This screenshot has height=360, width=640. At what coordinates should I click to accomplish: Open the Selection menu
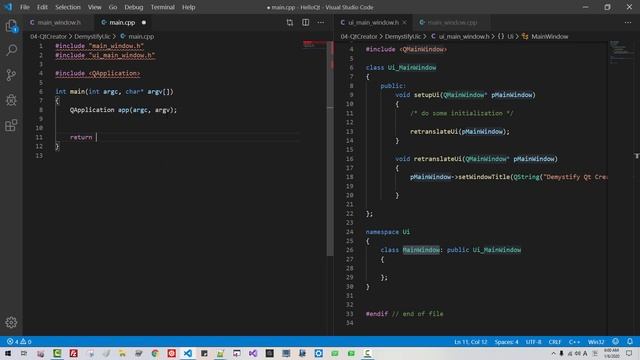click(68, 7)
